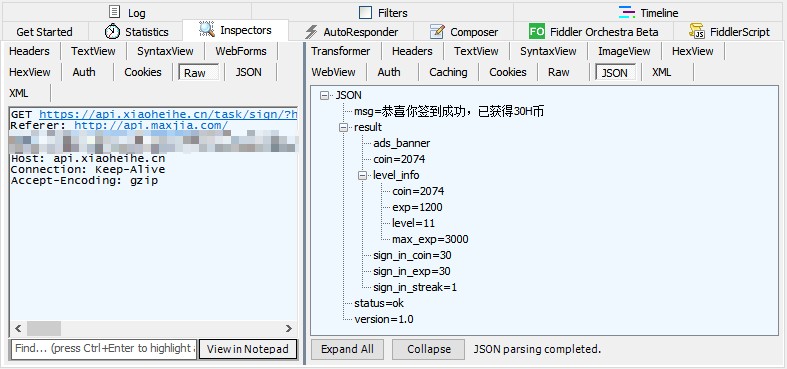Collapse the level_info tree node
787x369 pixels.
[x=362, y=175]
